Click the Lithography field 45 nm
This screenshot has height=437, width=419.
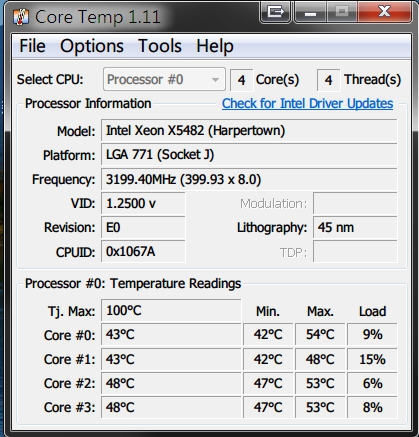355,228
